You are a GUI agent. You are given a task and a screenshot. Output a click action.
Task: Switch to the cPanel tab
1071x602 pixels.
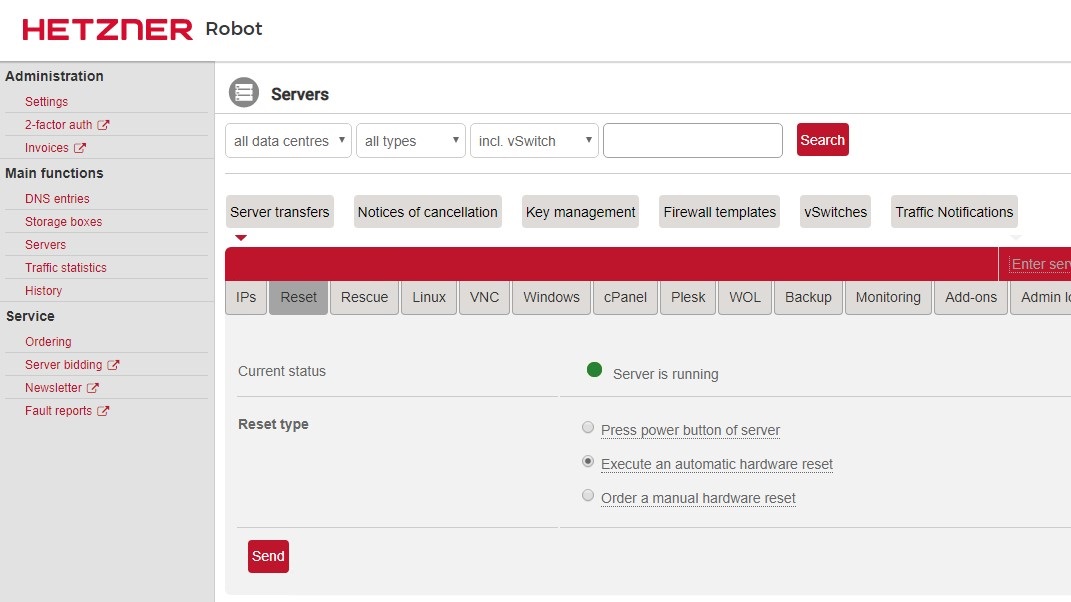coord(625,298)
